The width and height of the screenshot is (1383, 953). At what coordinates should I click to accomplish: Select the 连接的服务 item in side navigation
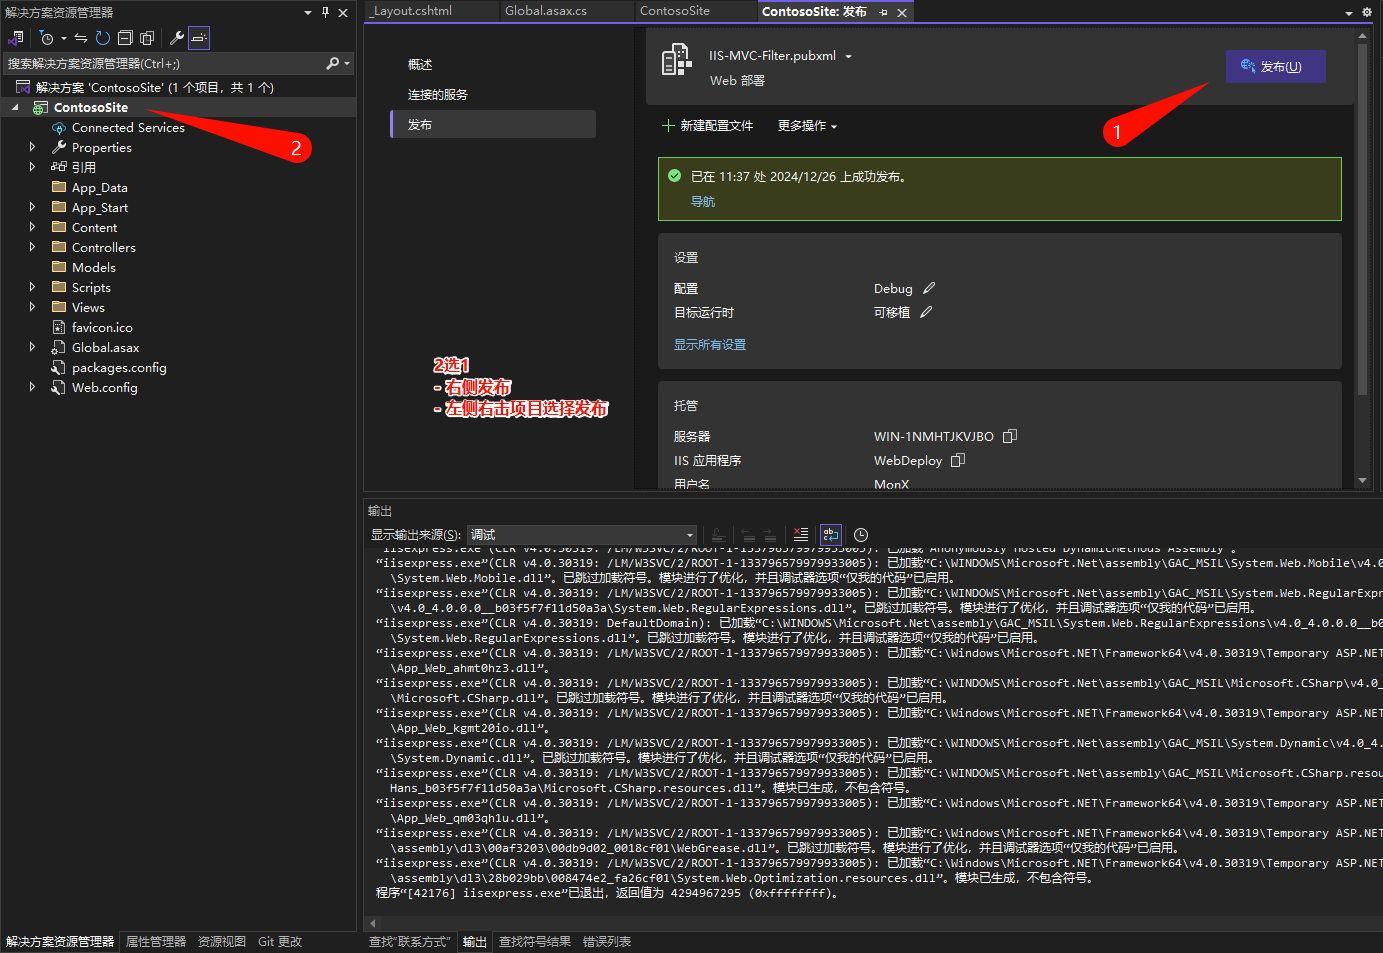coord(438,95)
